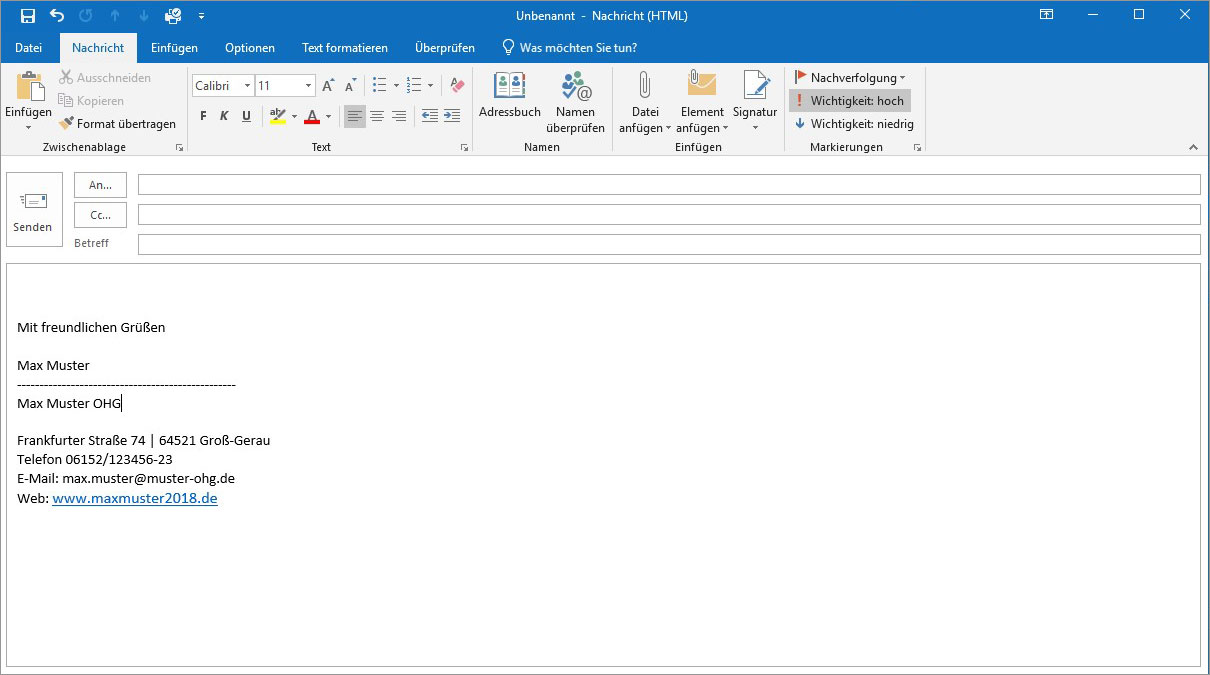Open the Datei tab

click(x=29, y=47)
